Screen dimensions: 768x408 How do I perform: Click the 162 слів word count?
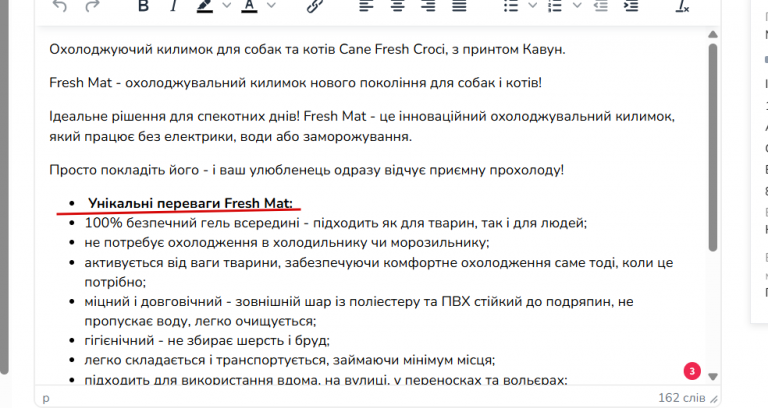681,398
